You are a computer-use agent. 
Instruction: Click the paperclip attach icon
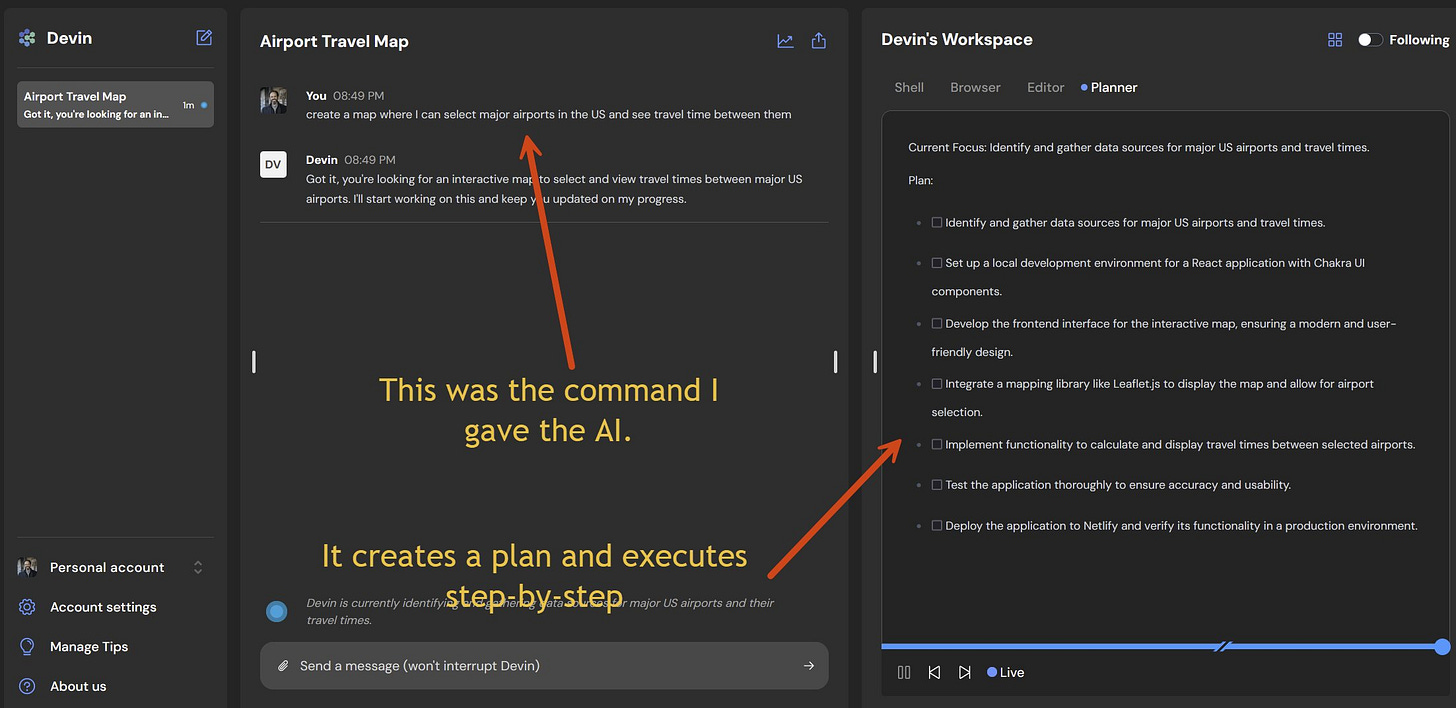point(283,666)
